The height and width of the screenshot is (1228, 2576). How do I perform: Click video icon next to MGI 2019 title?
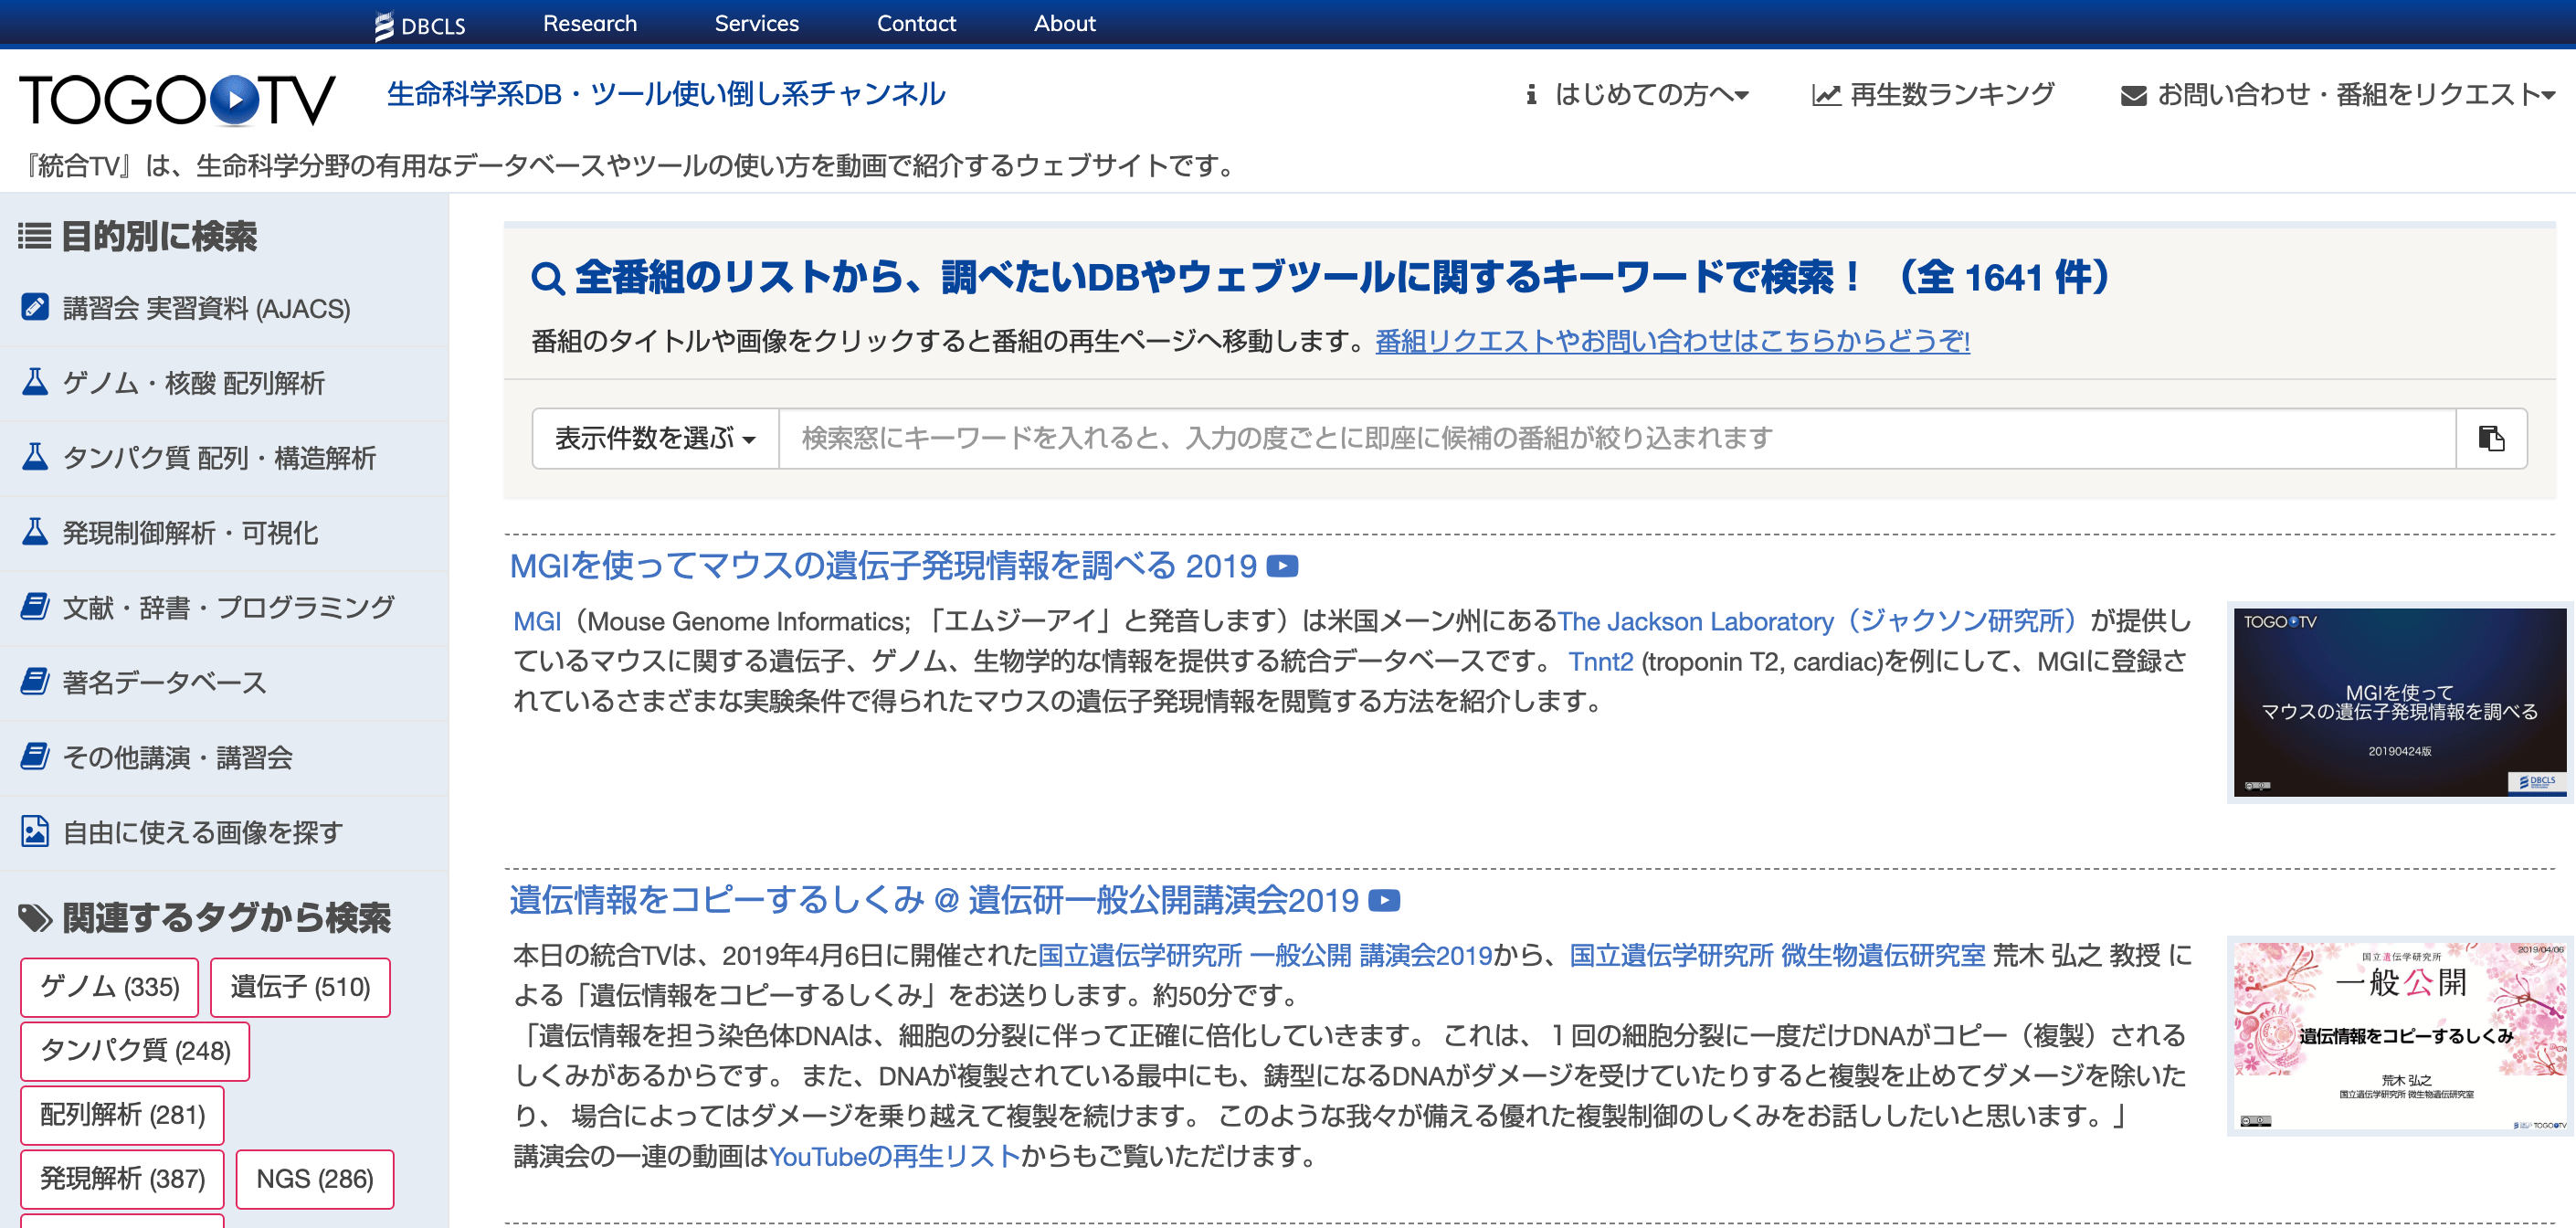click(x=1282, y=567)
